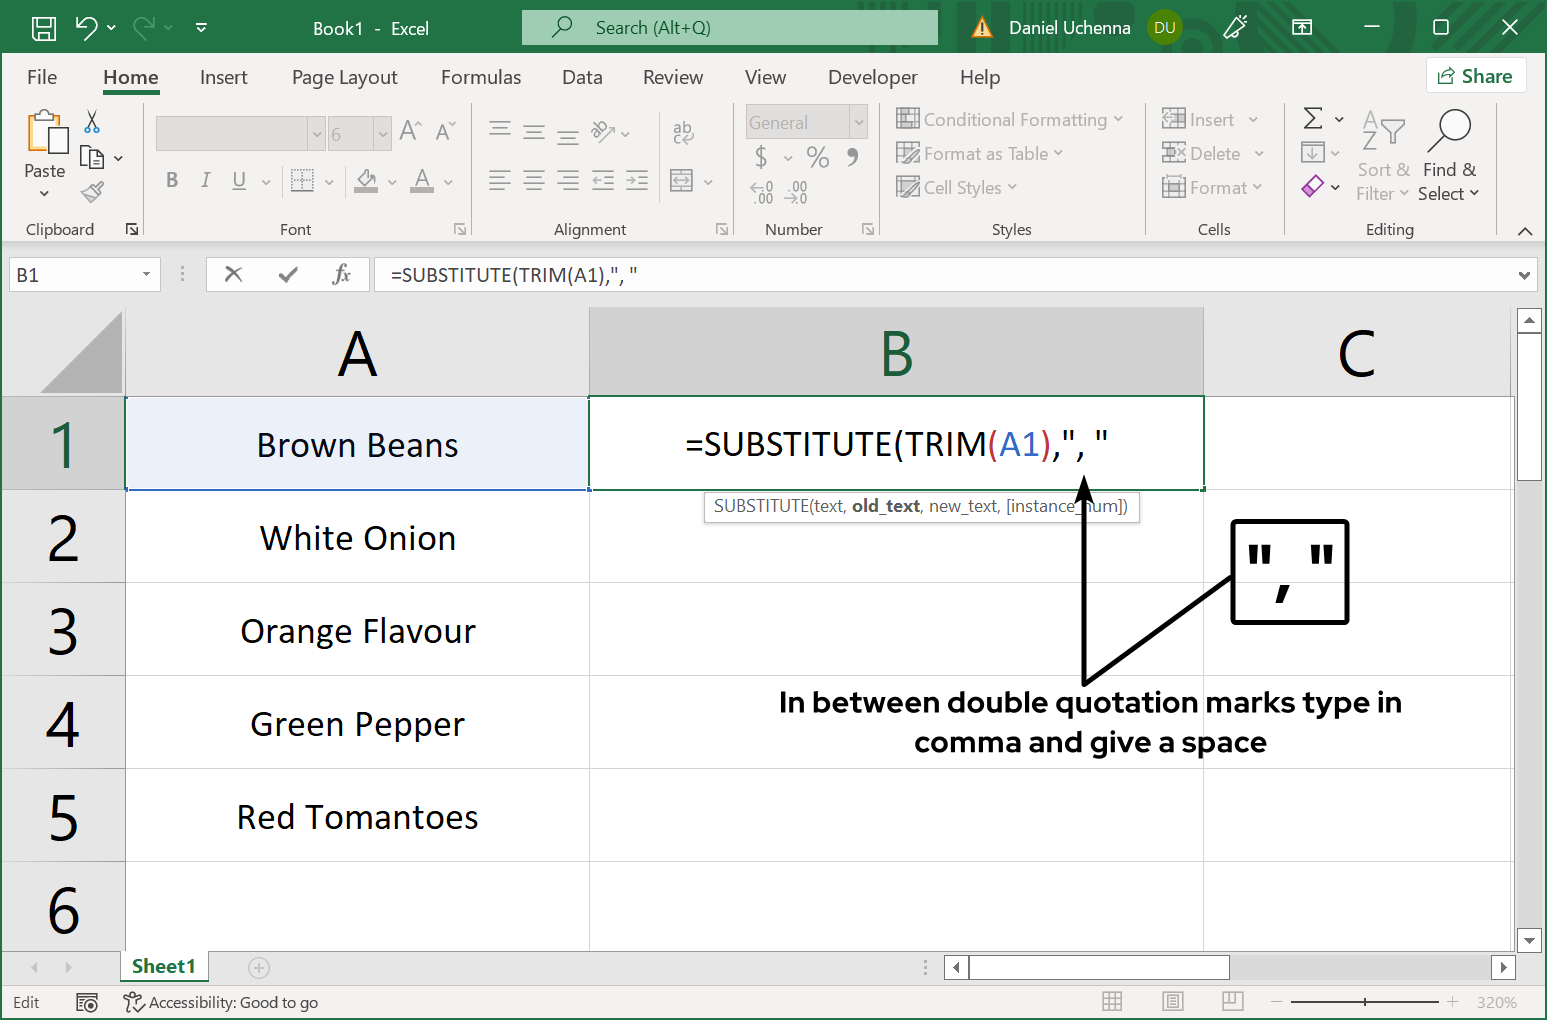Switch to Page Layout view in status bar
Screen dimensions: 1547x1020
click(x=1173, y=1001)
